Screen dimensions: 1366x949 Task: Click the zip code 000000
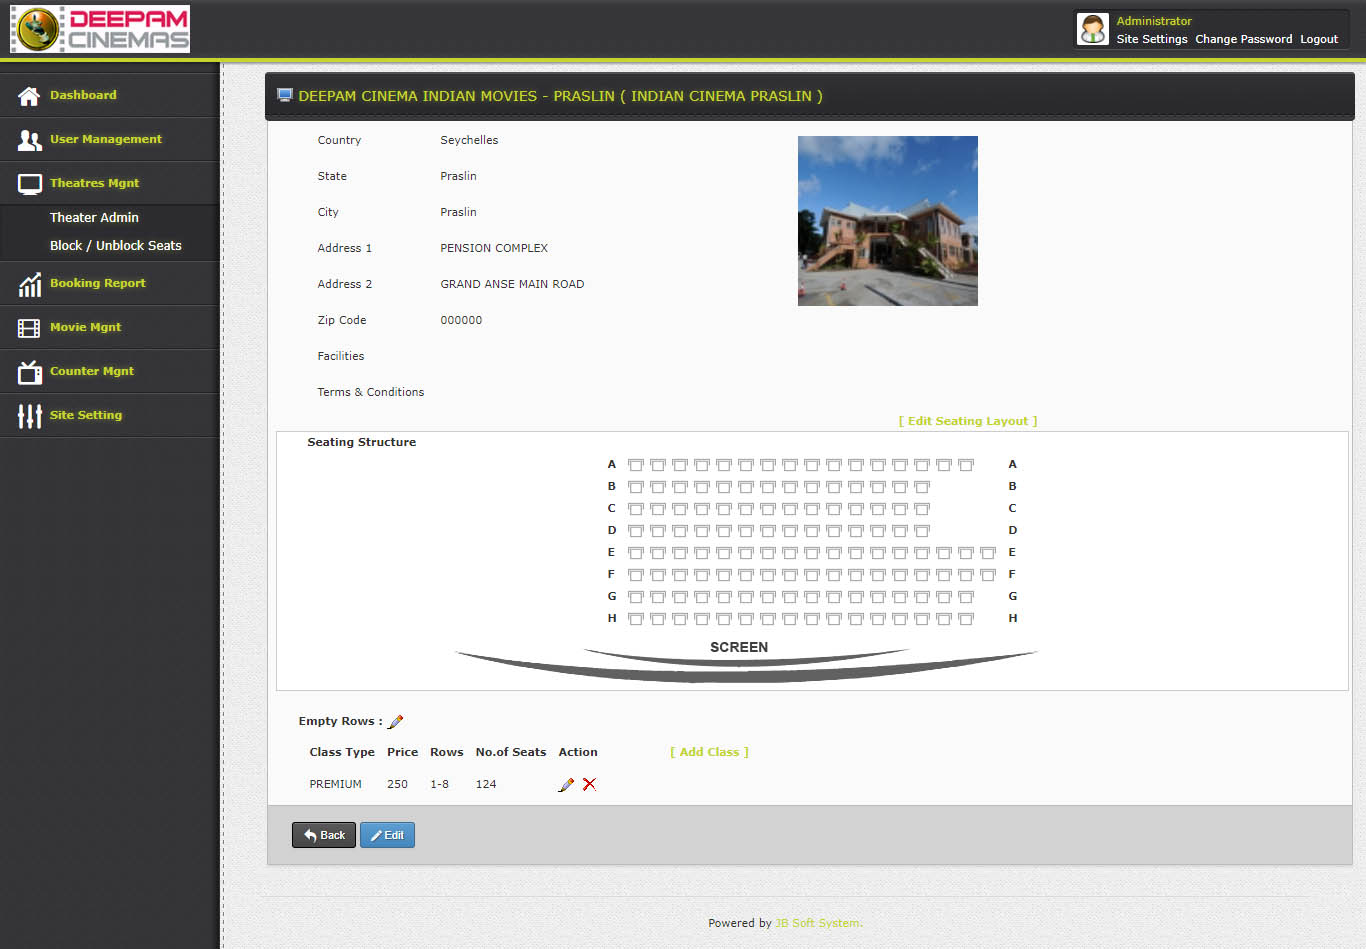pyautogui.click(x=461, y=320)
